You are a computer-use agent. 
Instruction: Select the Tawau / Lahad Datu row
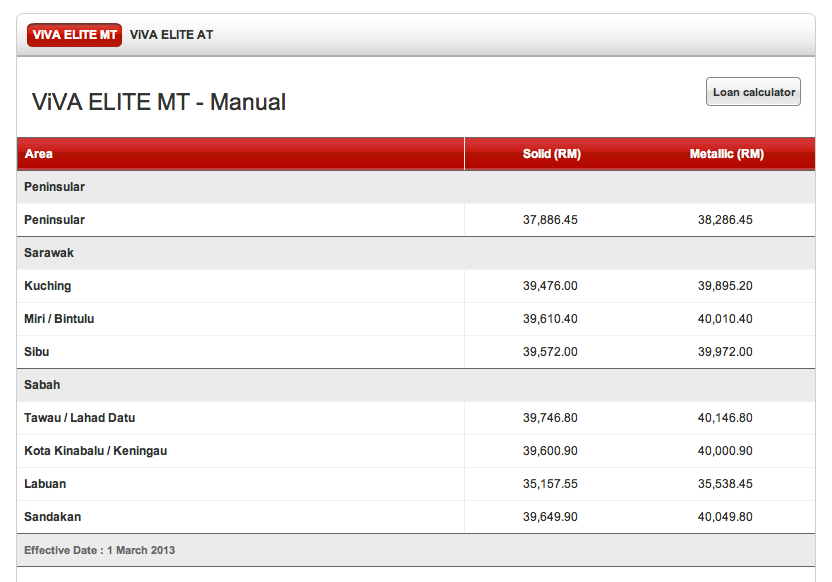click(x=416, y=418)
